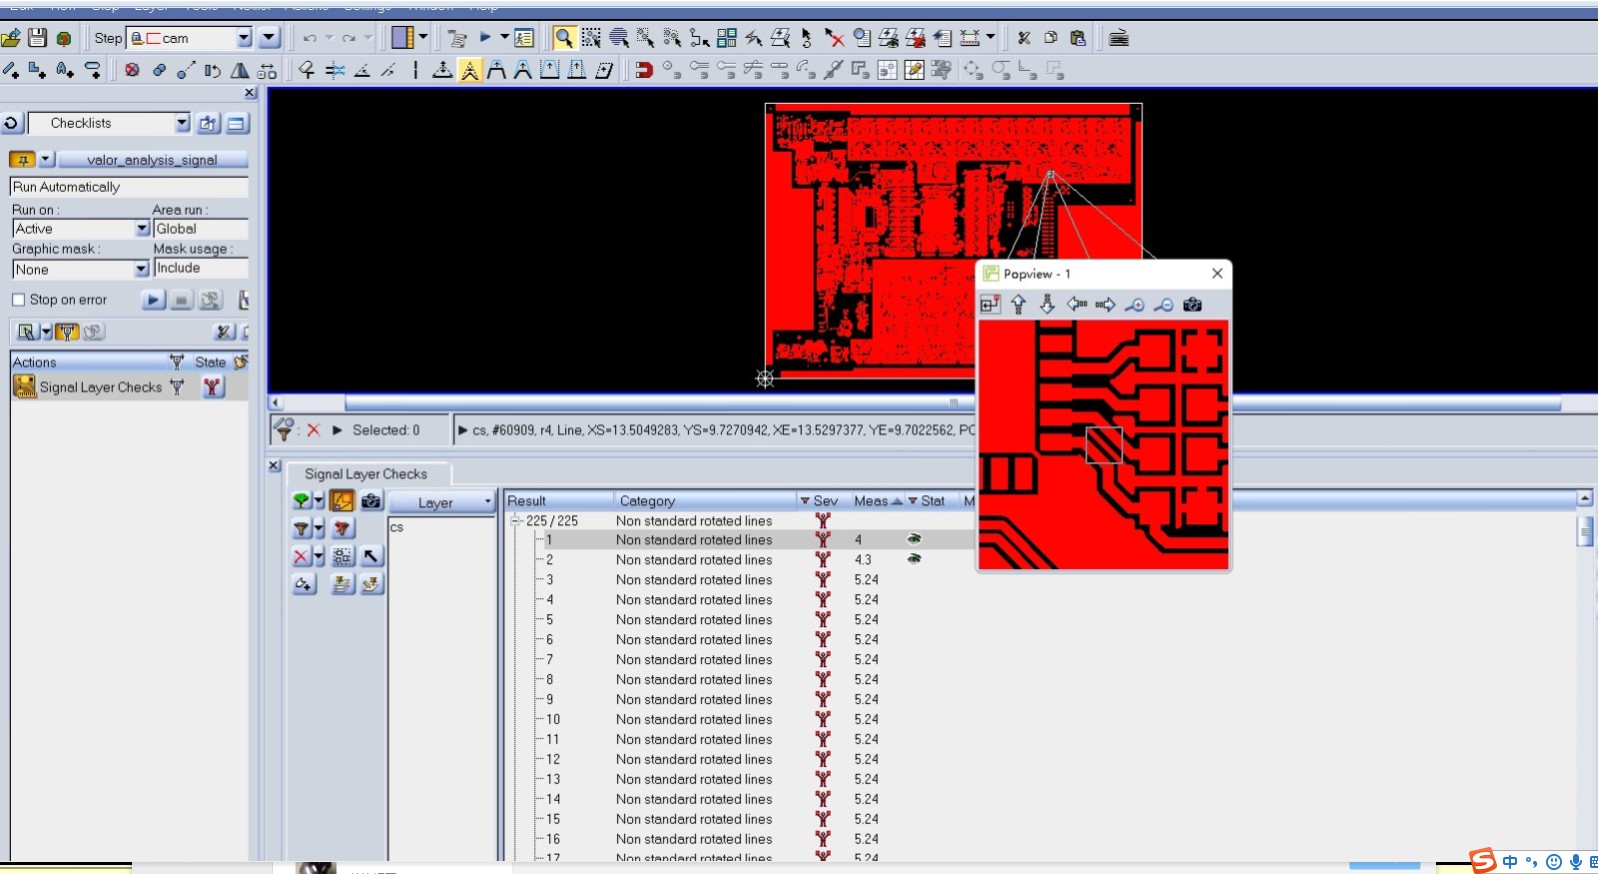Click the horizontal scrollbar under the canvas

[952, 404]
